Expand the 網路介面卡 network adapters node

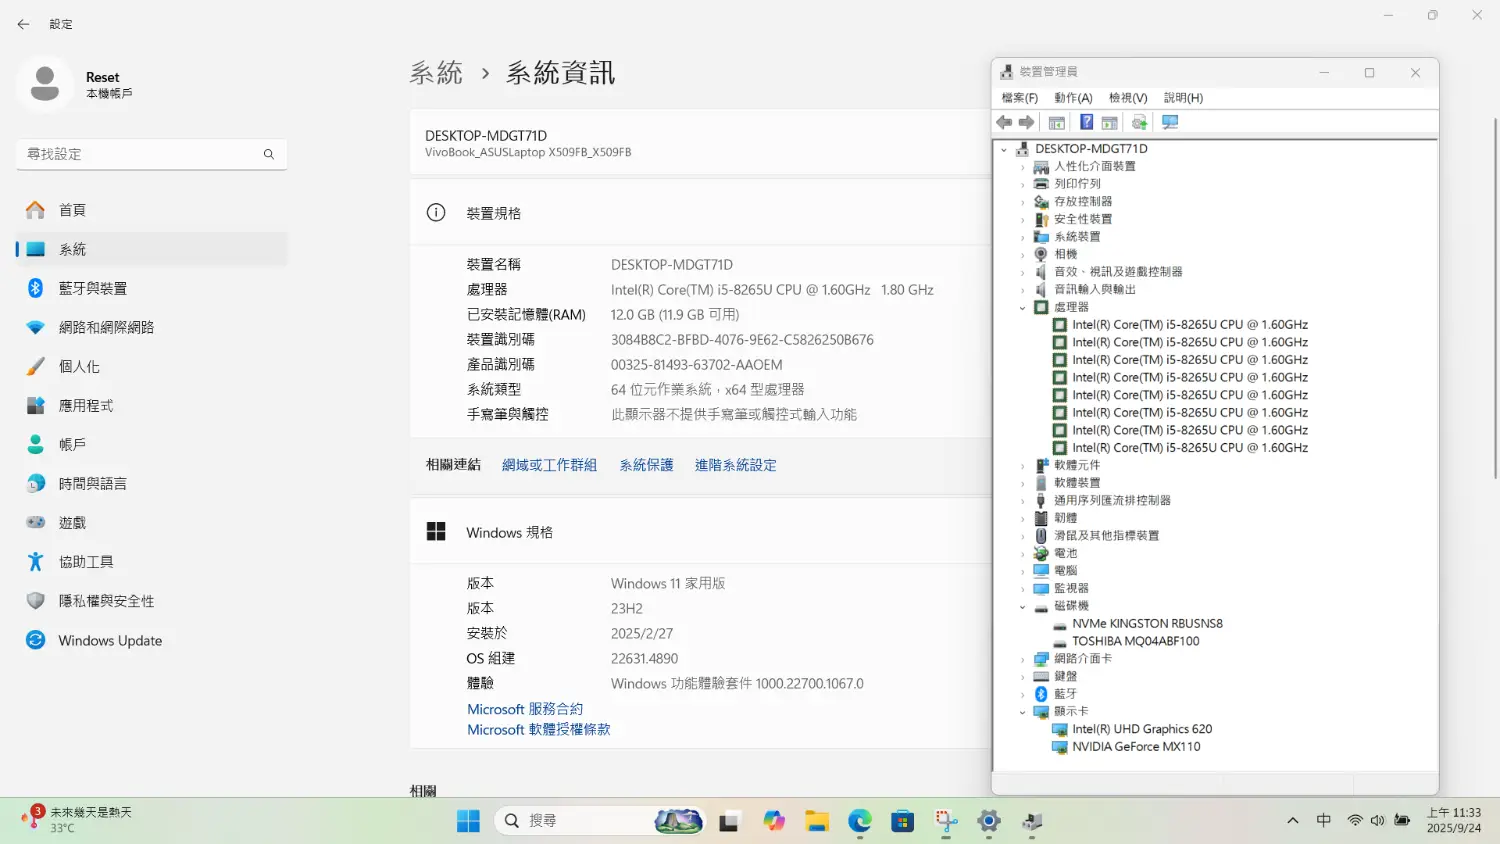pyautogui.click(x=1022, y=660)
